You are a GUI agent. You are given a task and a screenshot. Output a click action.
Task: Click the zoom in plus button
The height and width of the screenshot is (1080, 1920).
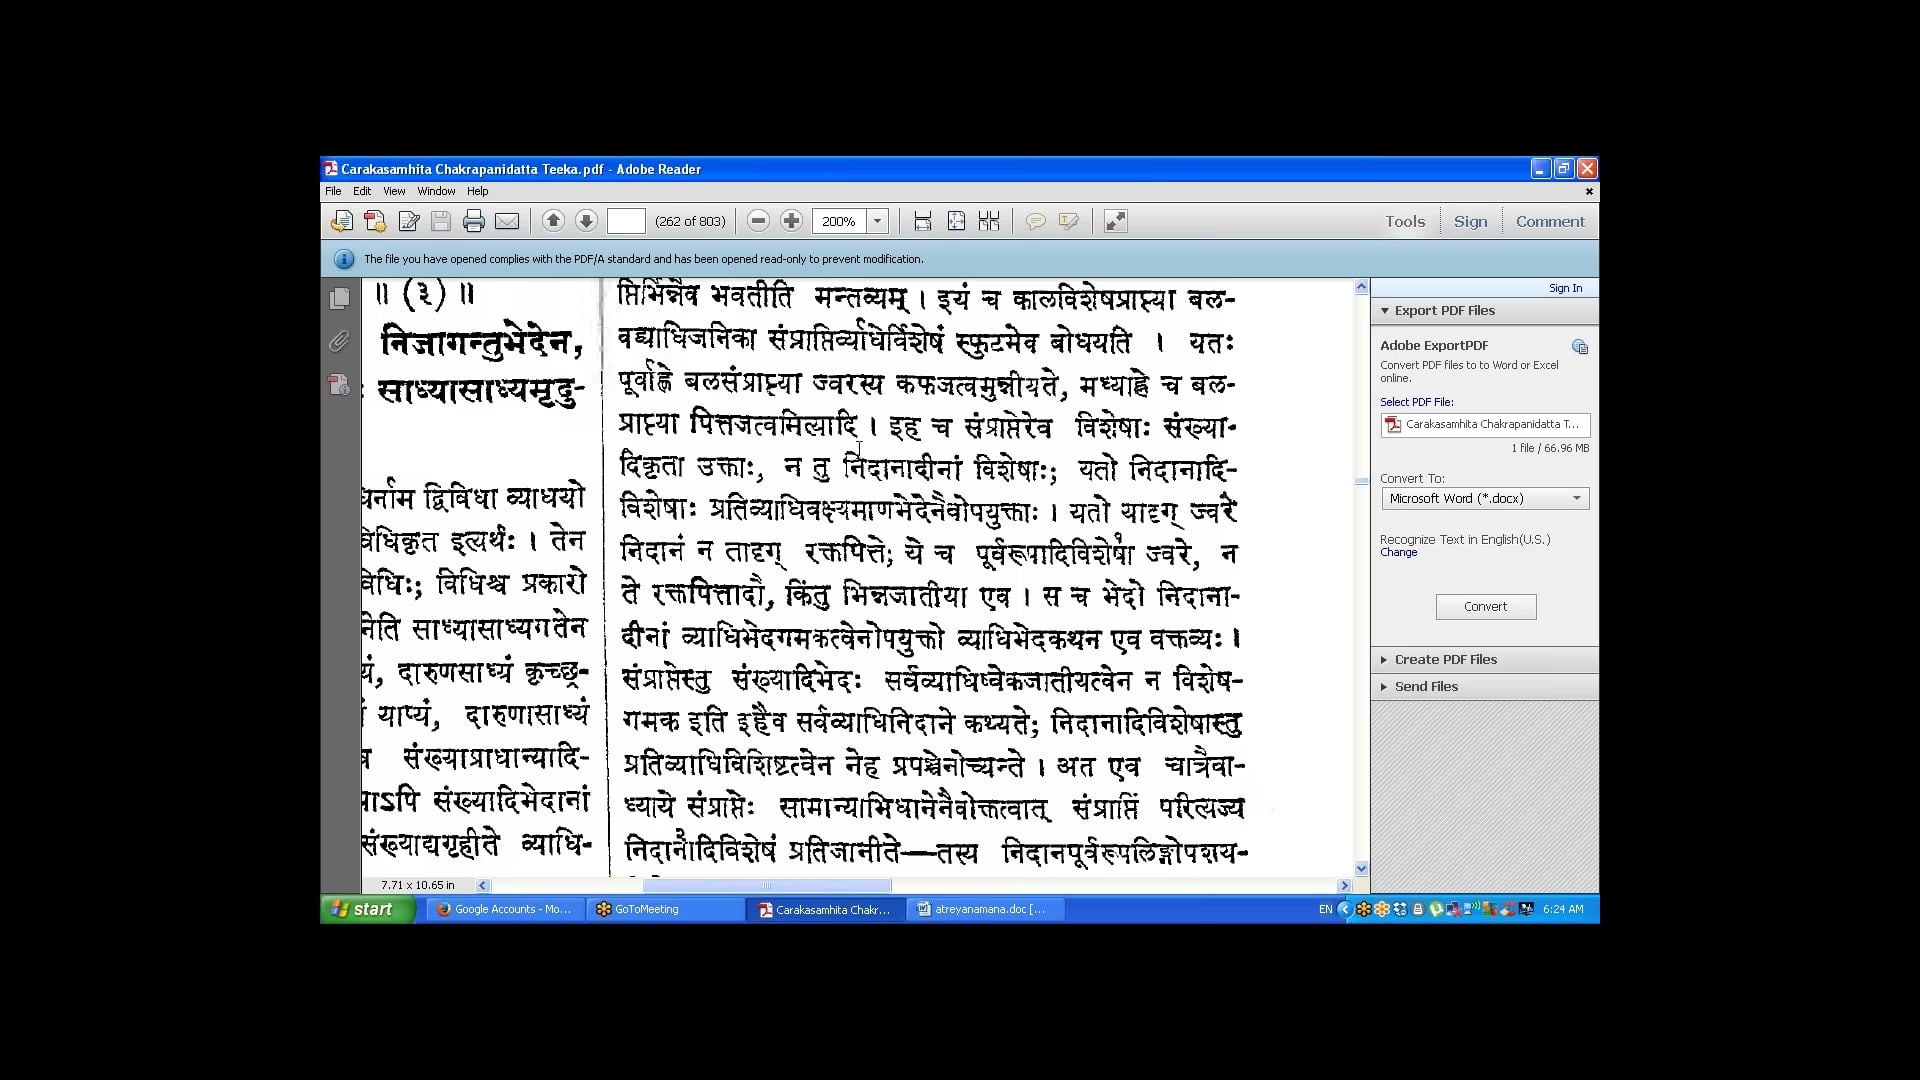click(791, 221)
